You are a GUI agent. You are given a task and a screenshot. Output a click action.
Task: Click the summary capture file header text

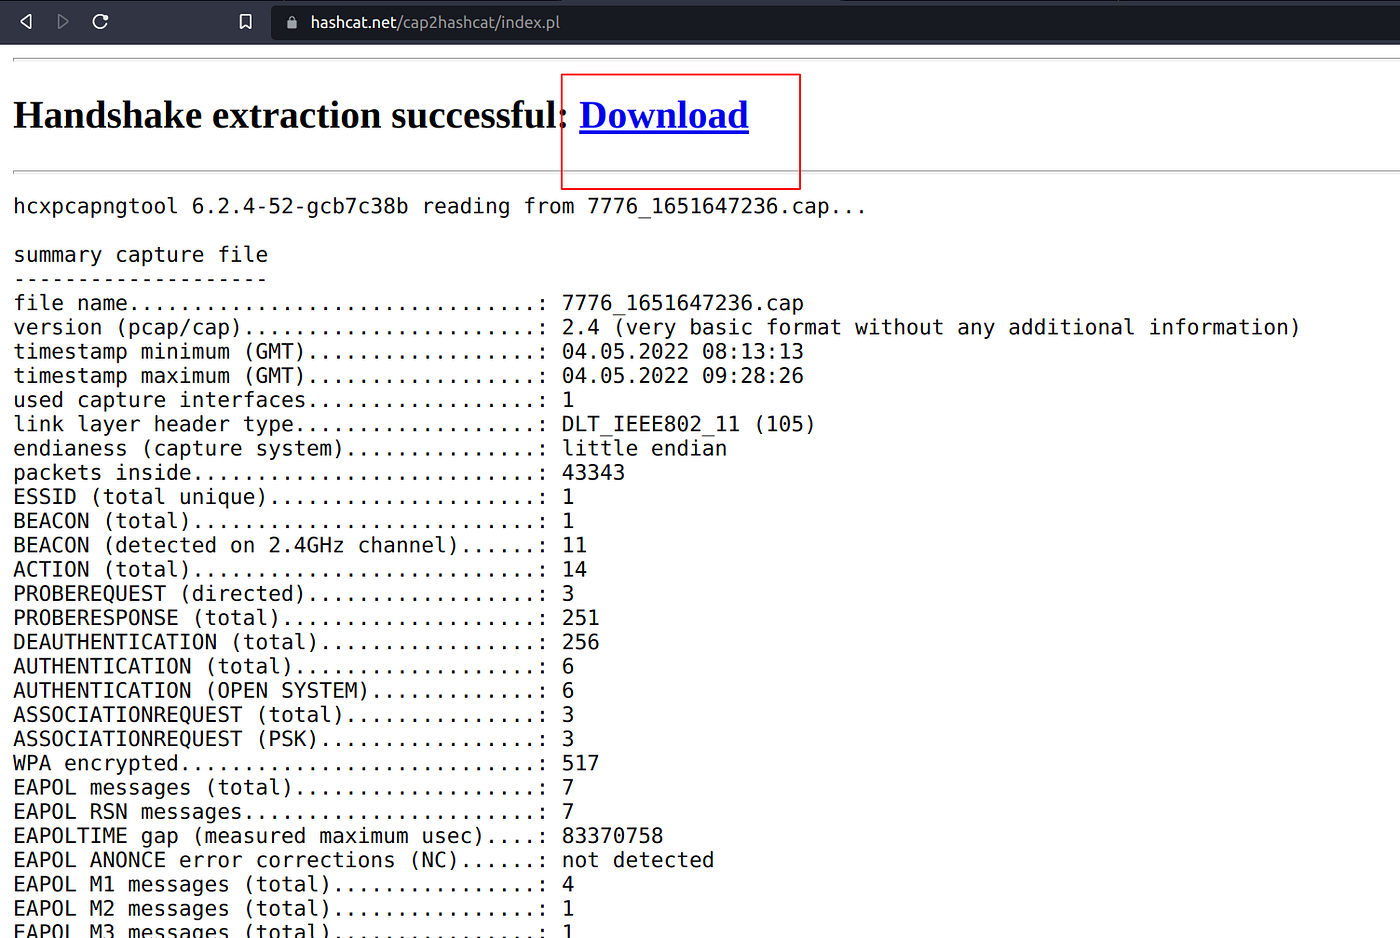click(x=140, y=254)
